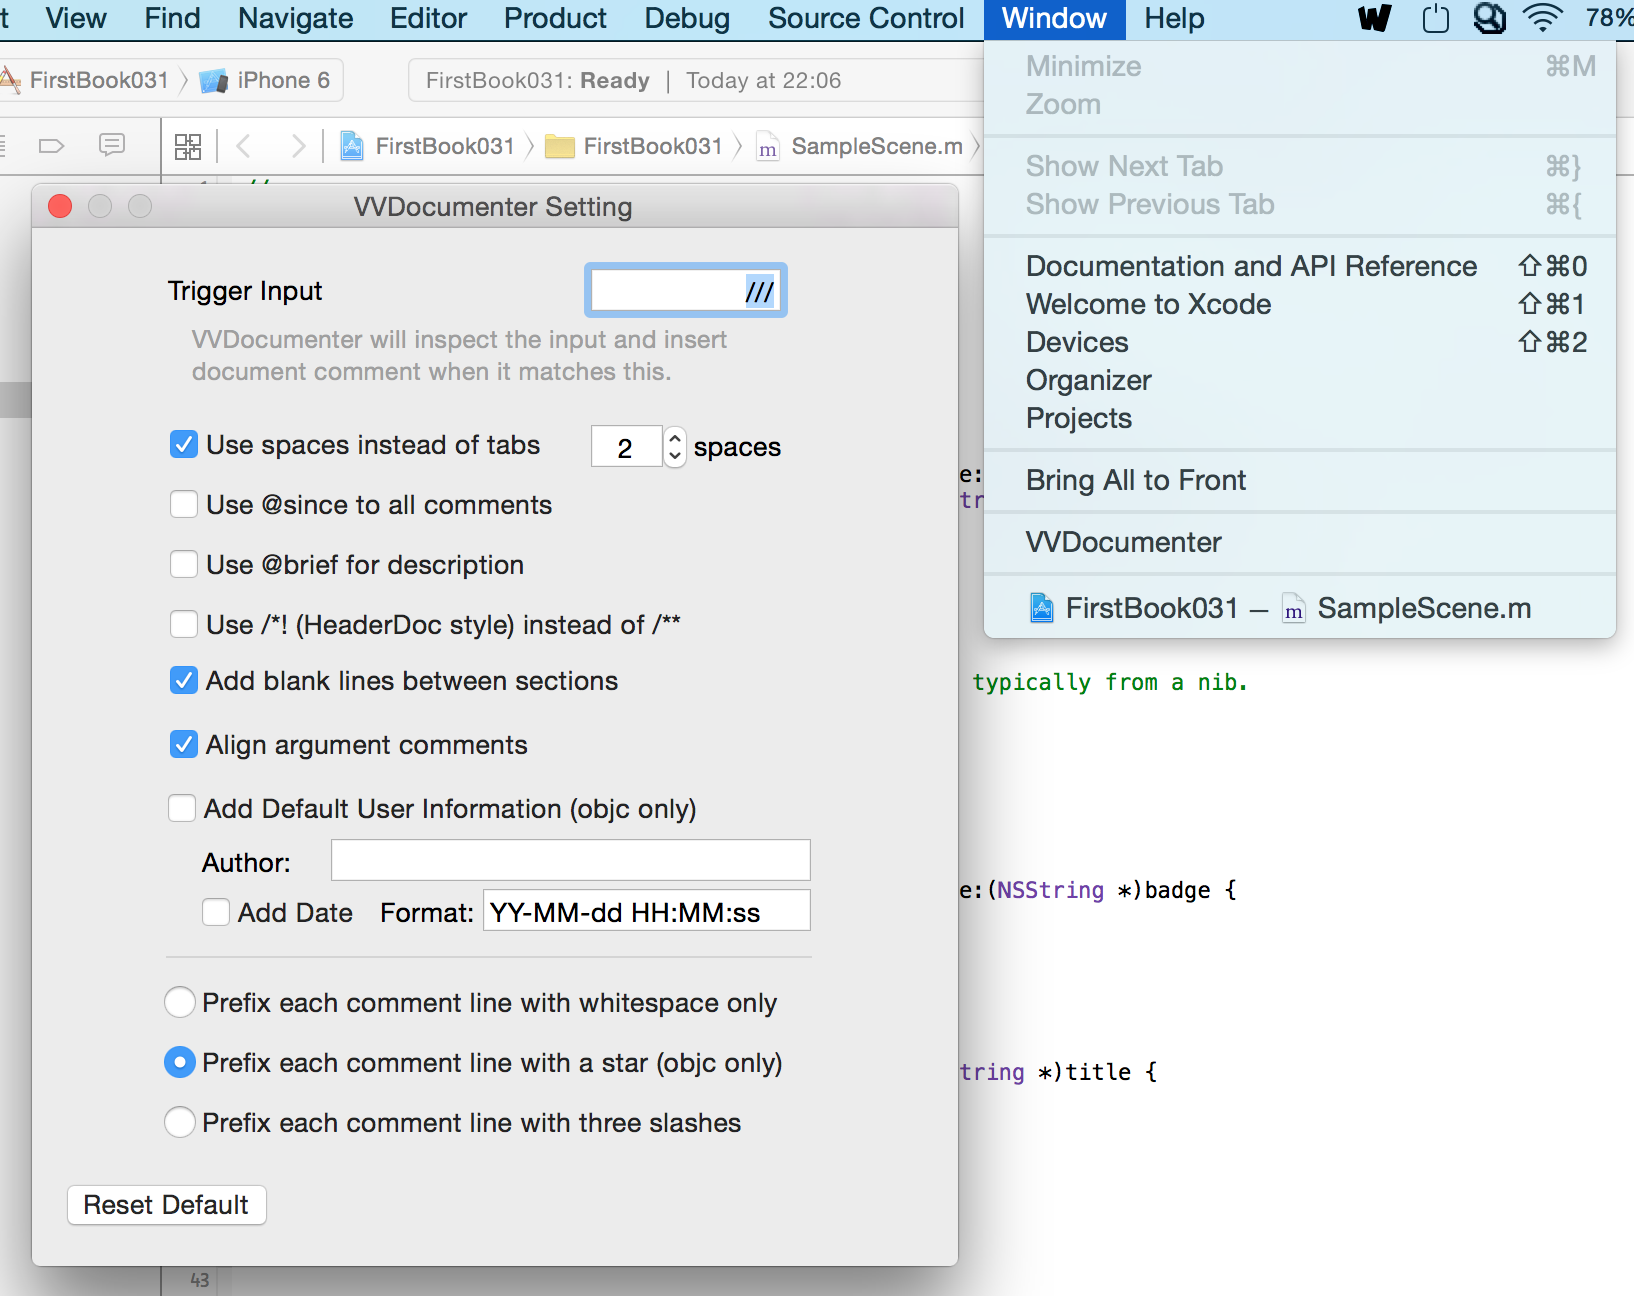This screenshot has width=1634, height=1296.
Task: Choose Welcome to Xcode menu item
Action: point(1300,304)
